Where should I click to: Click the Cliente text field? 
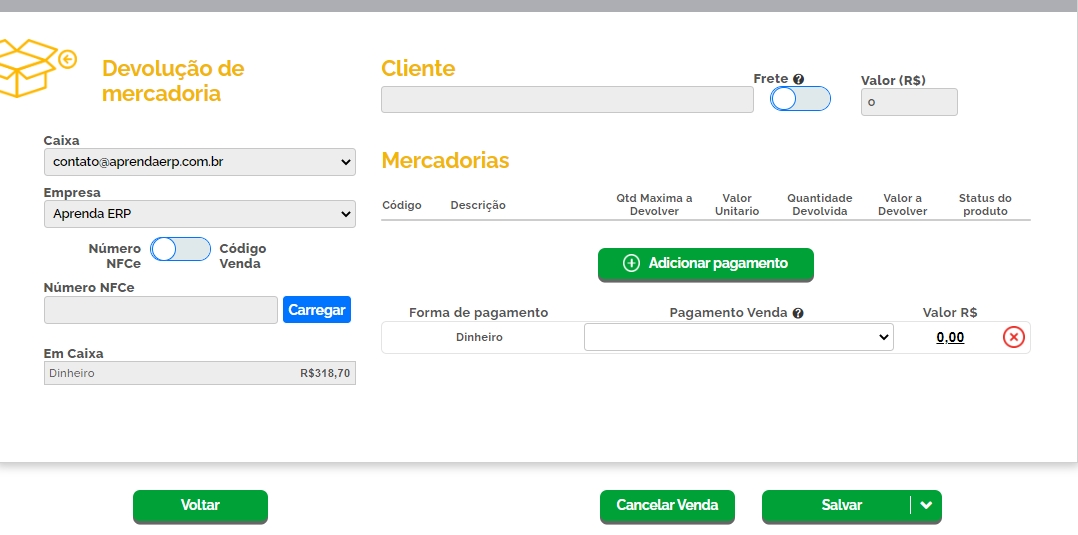pyautogui.click(x=567, y=100)
